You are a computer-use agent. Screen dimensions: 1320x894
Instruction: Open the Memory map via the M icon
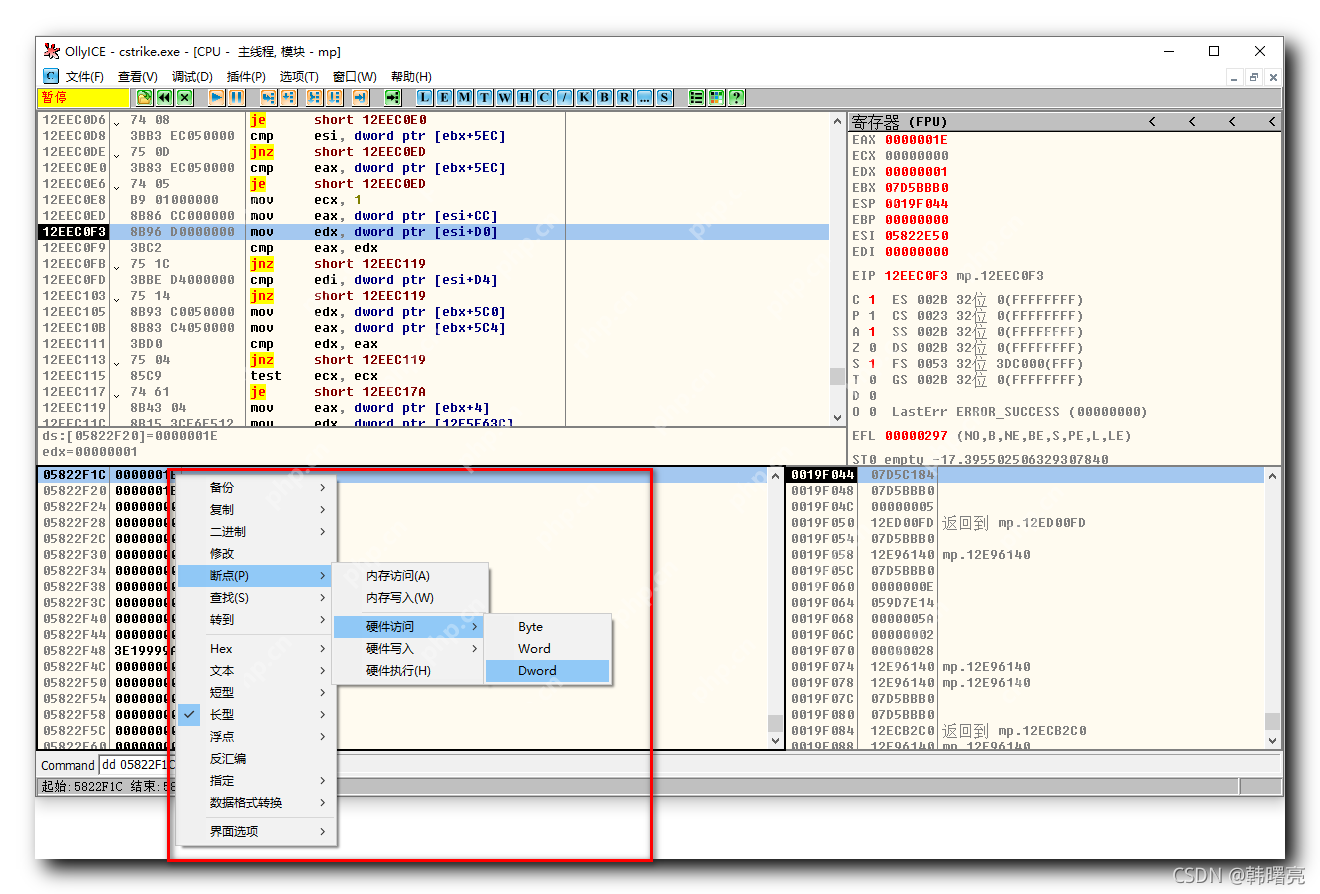463,97
